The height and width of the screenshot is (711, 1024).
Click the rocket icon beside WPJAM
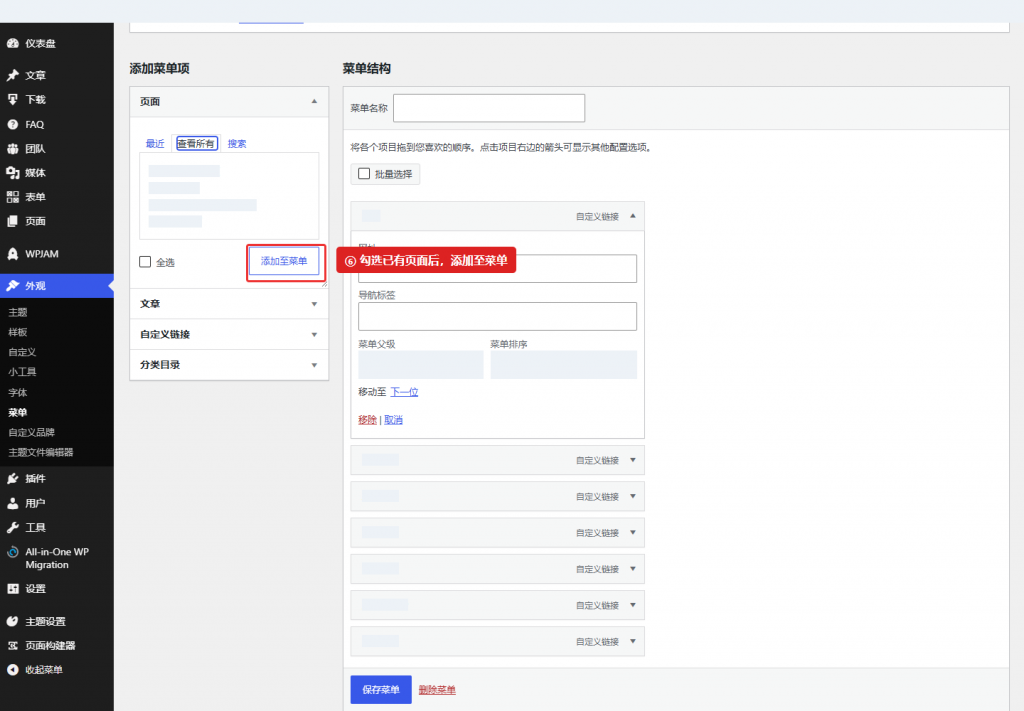point(12,253)
